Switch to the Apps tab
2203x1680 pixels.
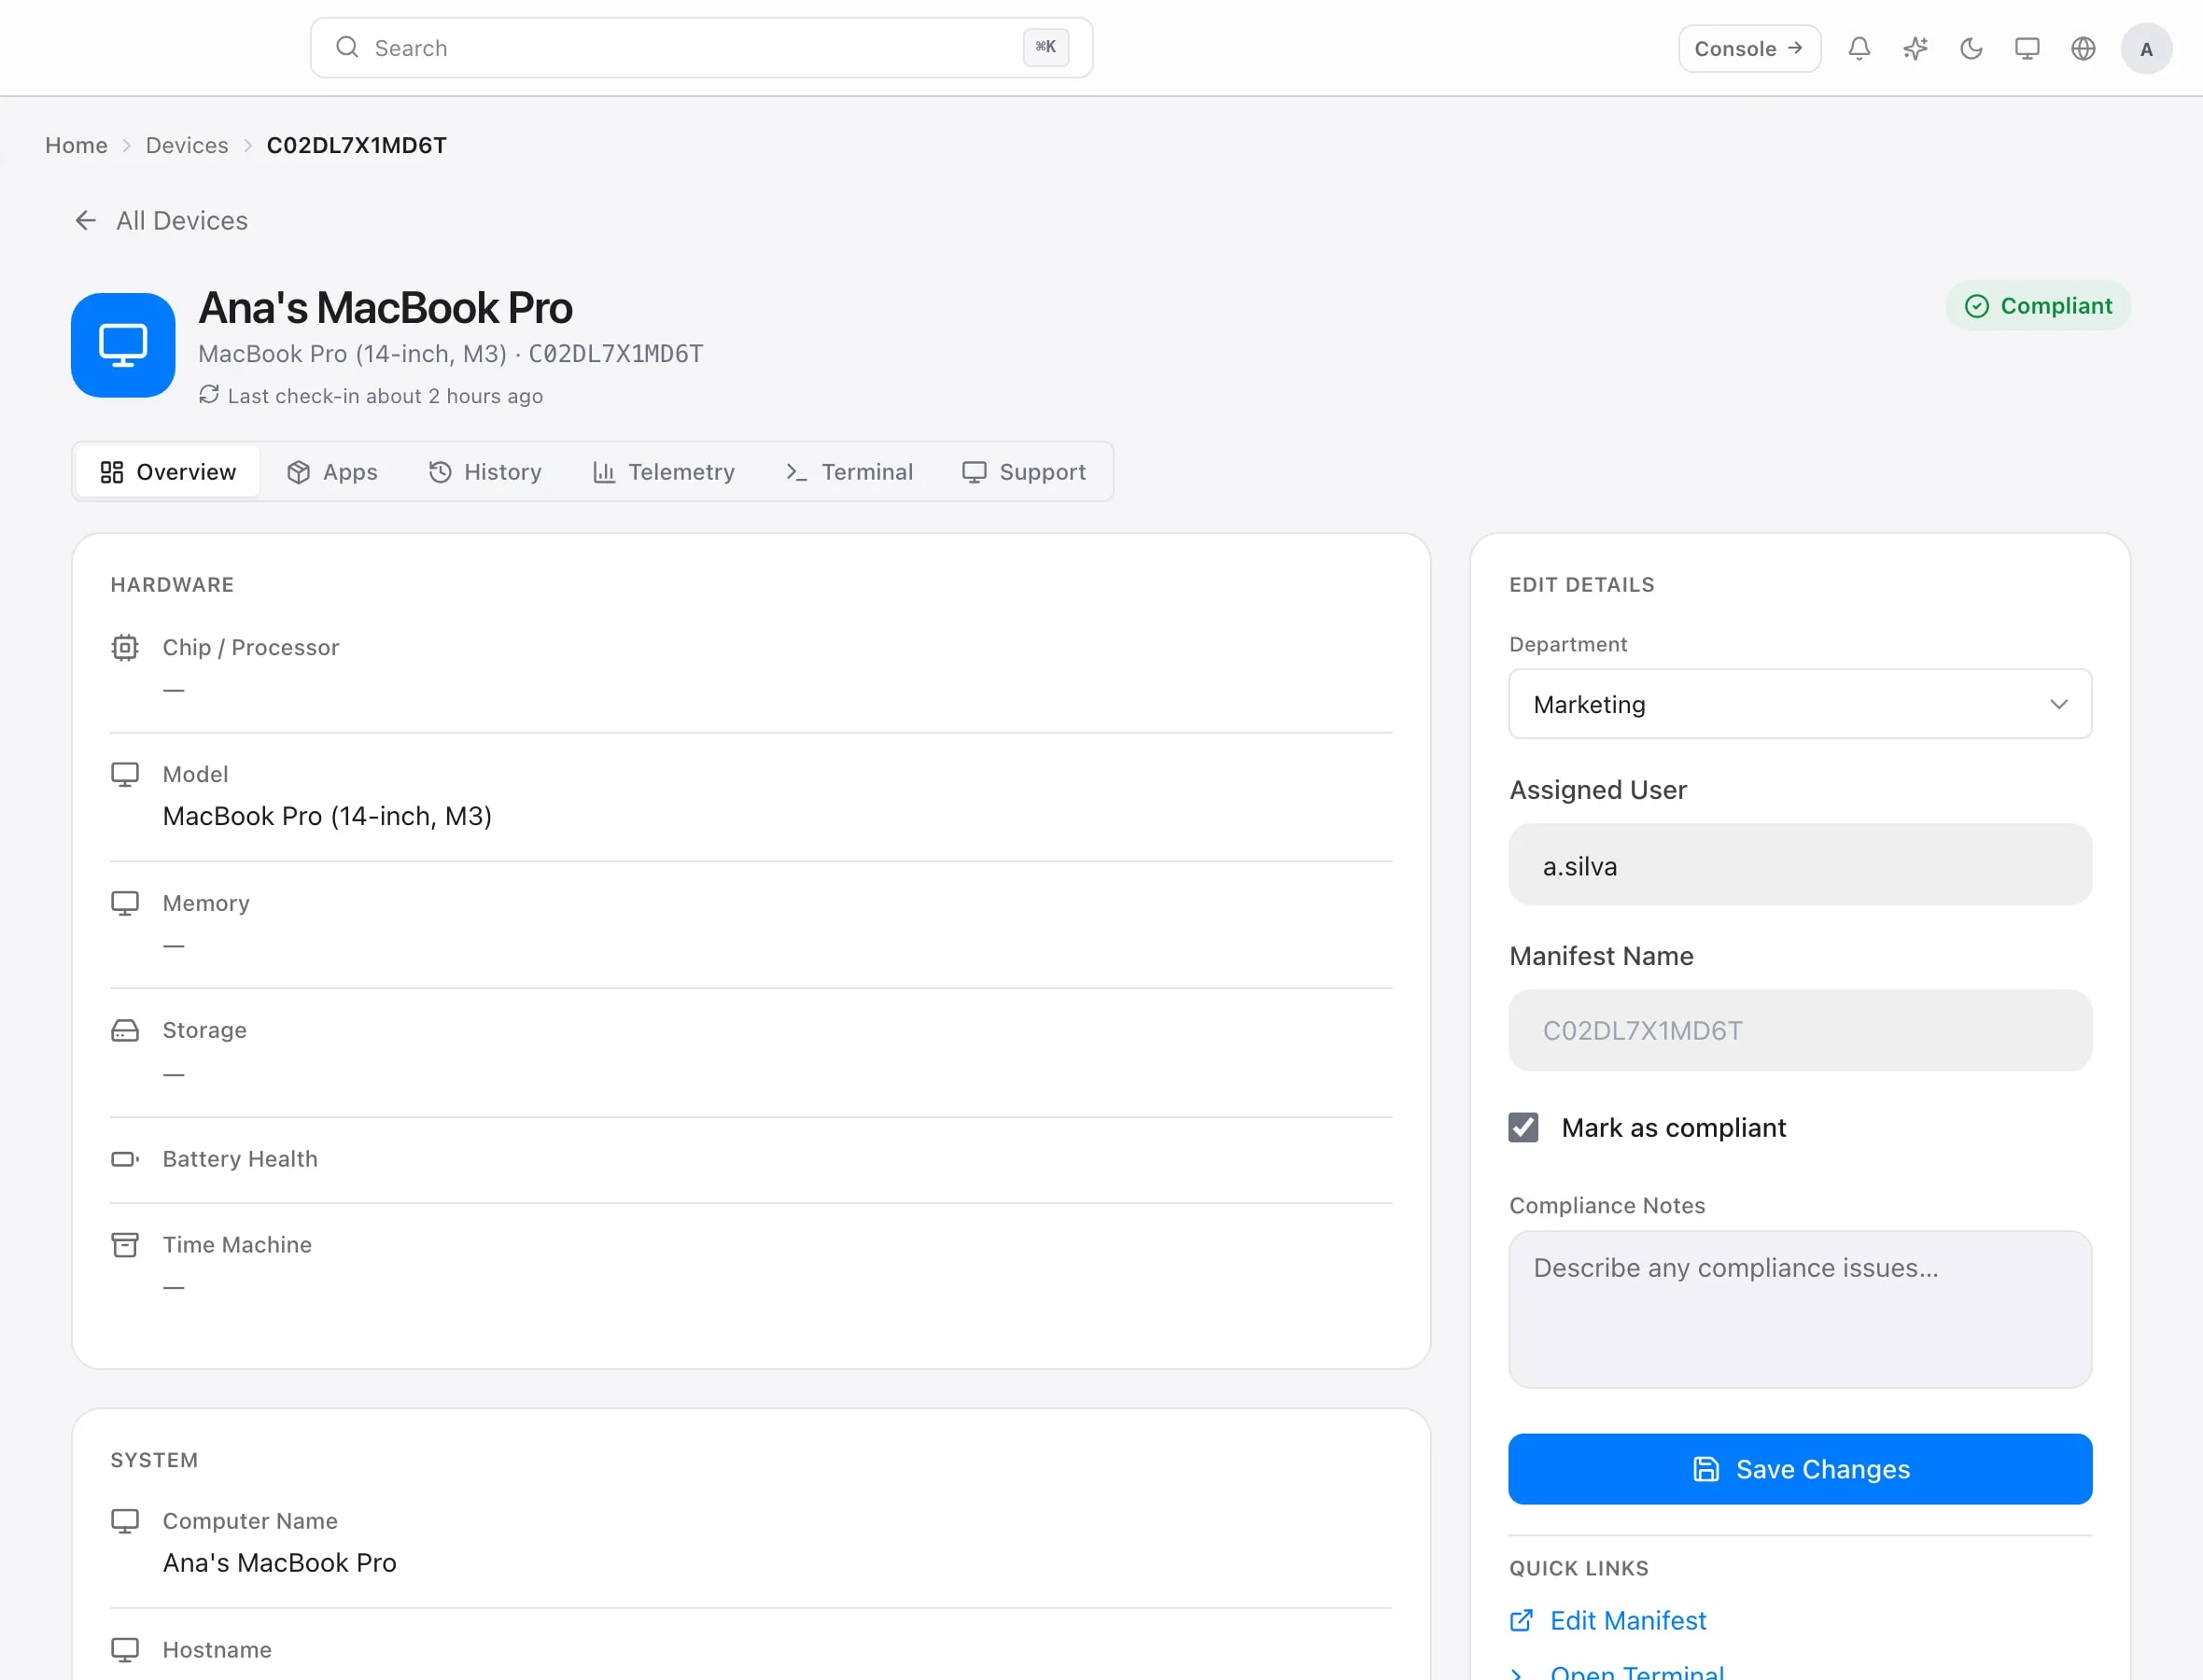click(x=332, y=472)
